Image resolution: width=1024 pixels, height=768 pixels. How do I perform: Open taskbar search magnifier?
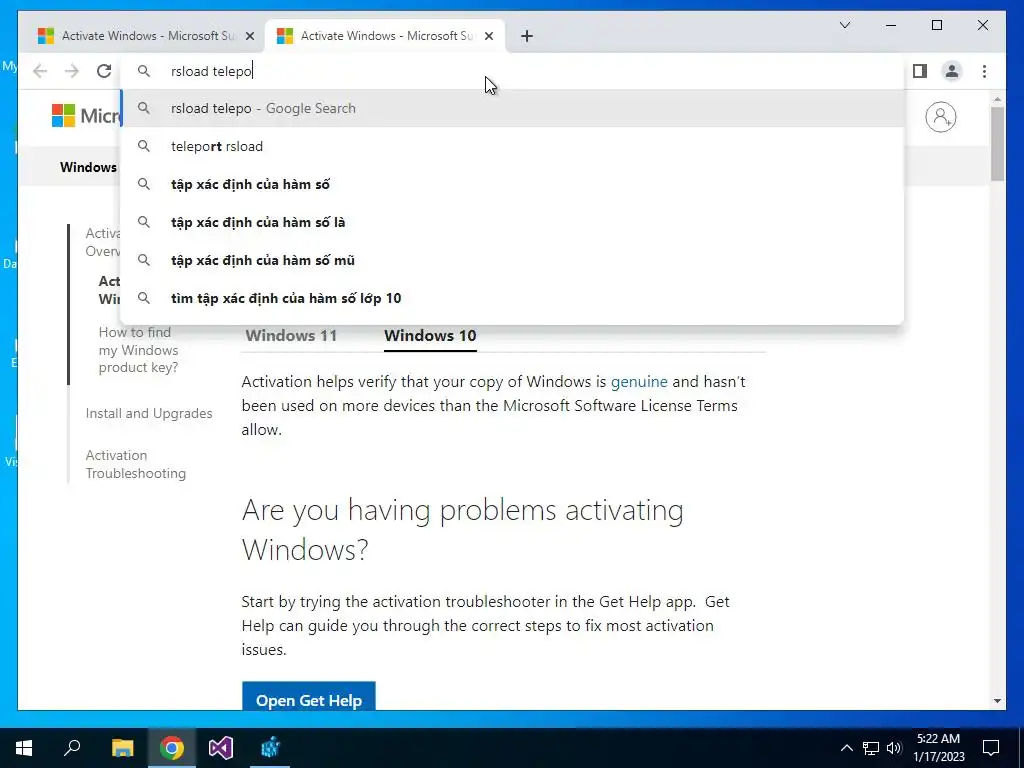pyautogui.click(x=72, y=747)
